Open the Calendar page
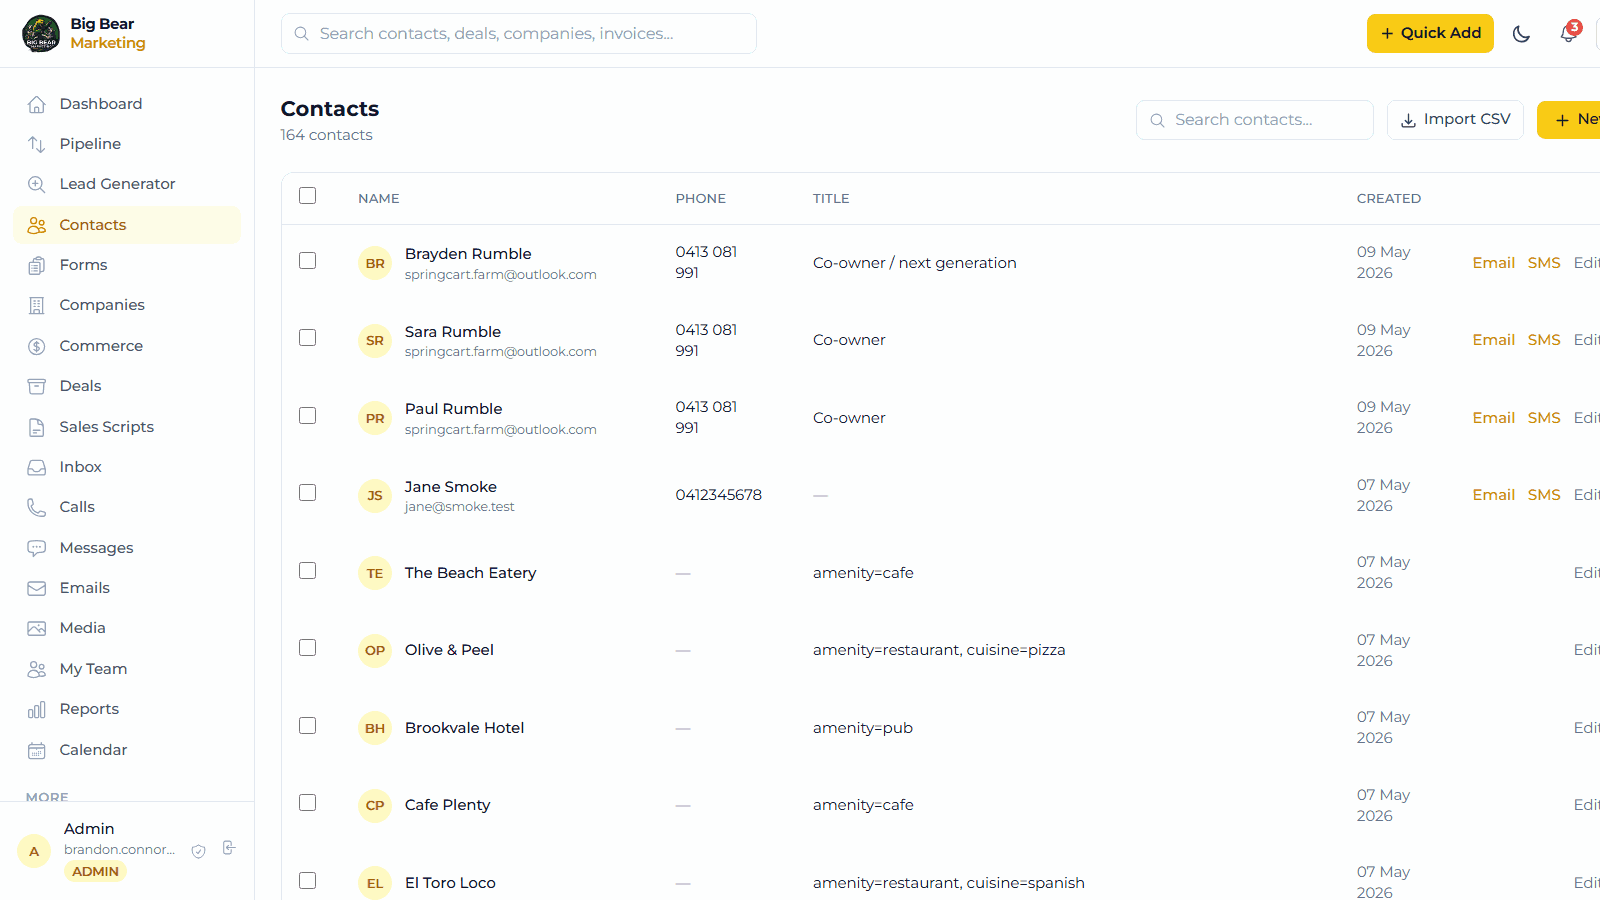 127,750
